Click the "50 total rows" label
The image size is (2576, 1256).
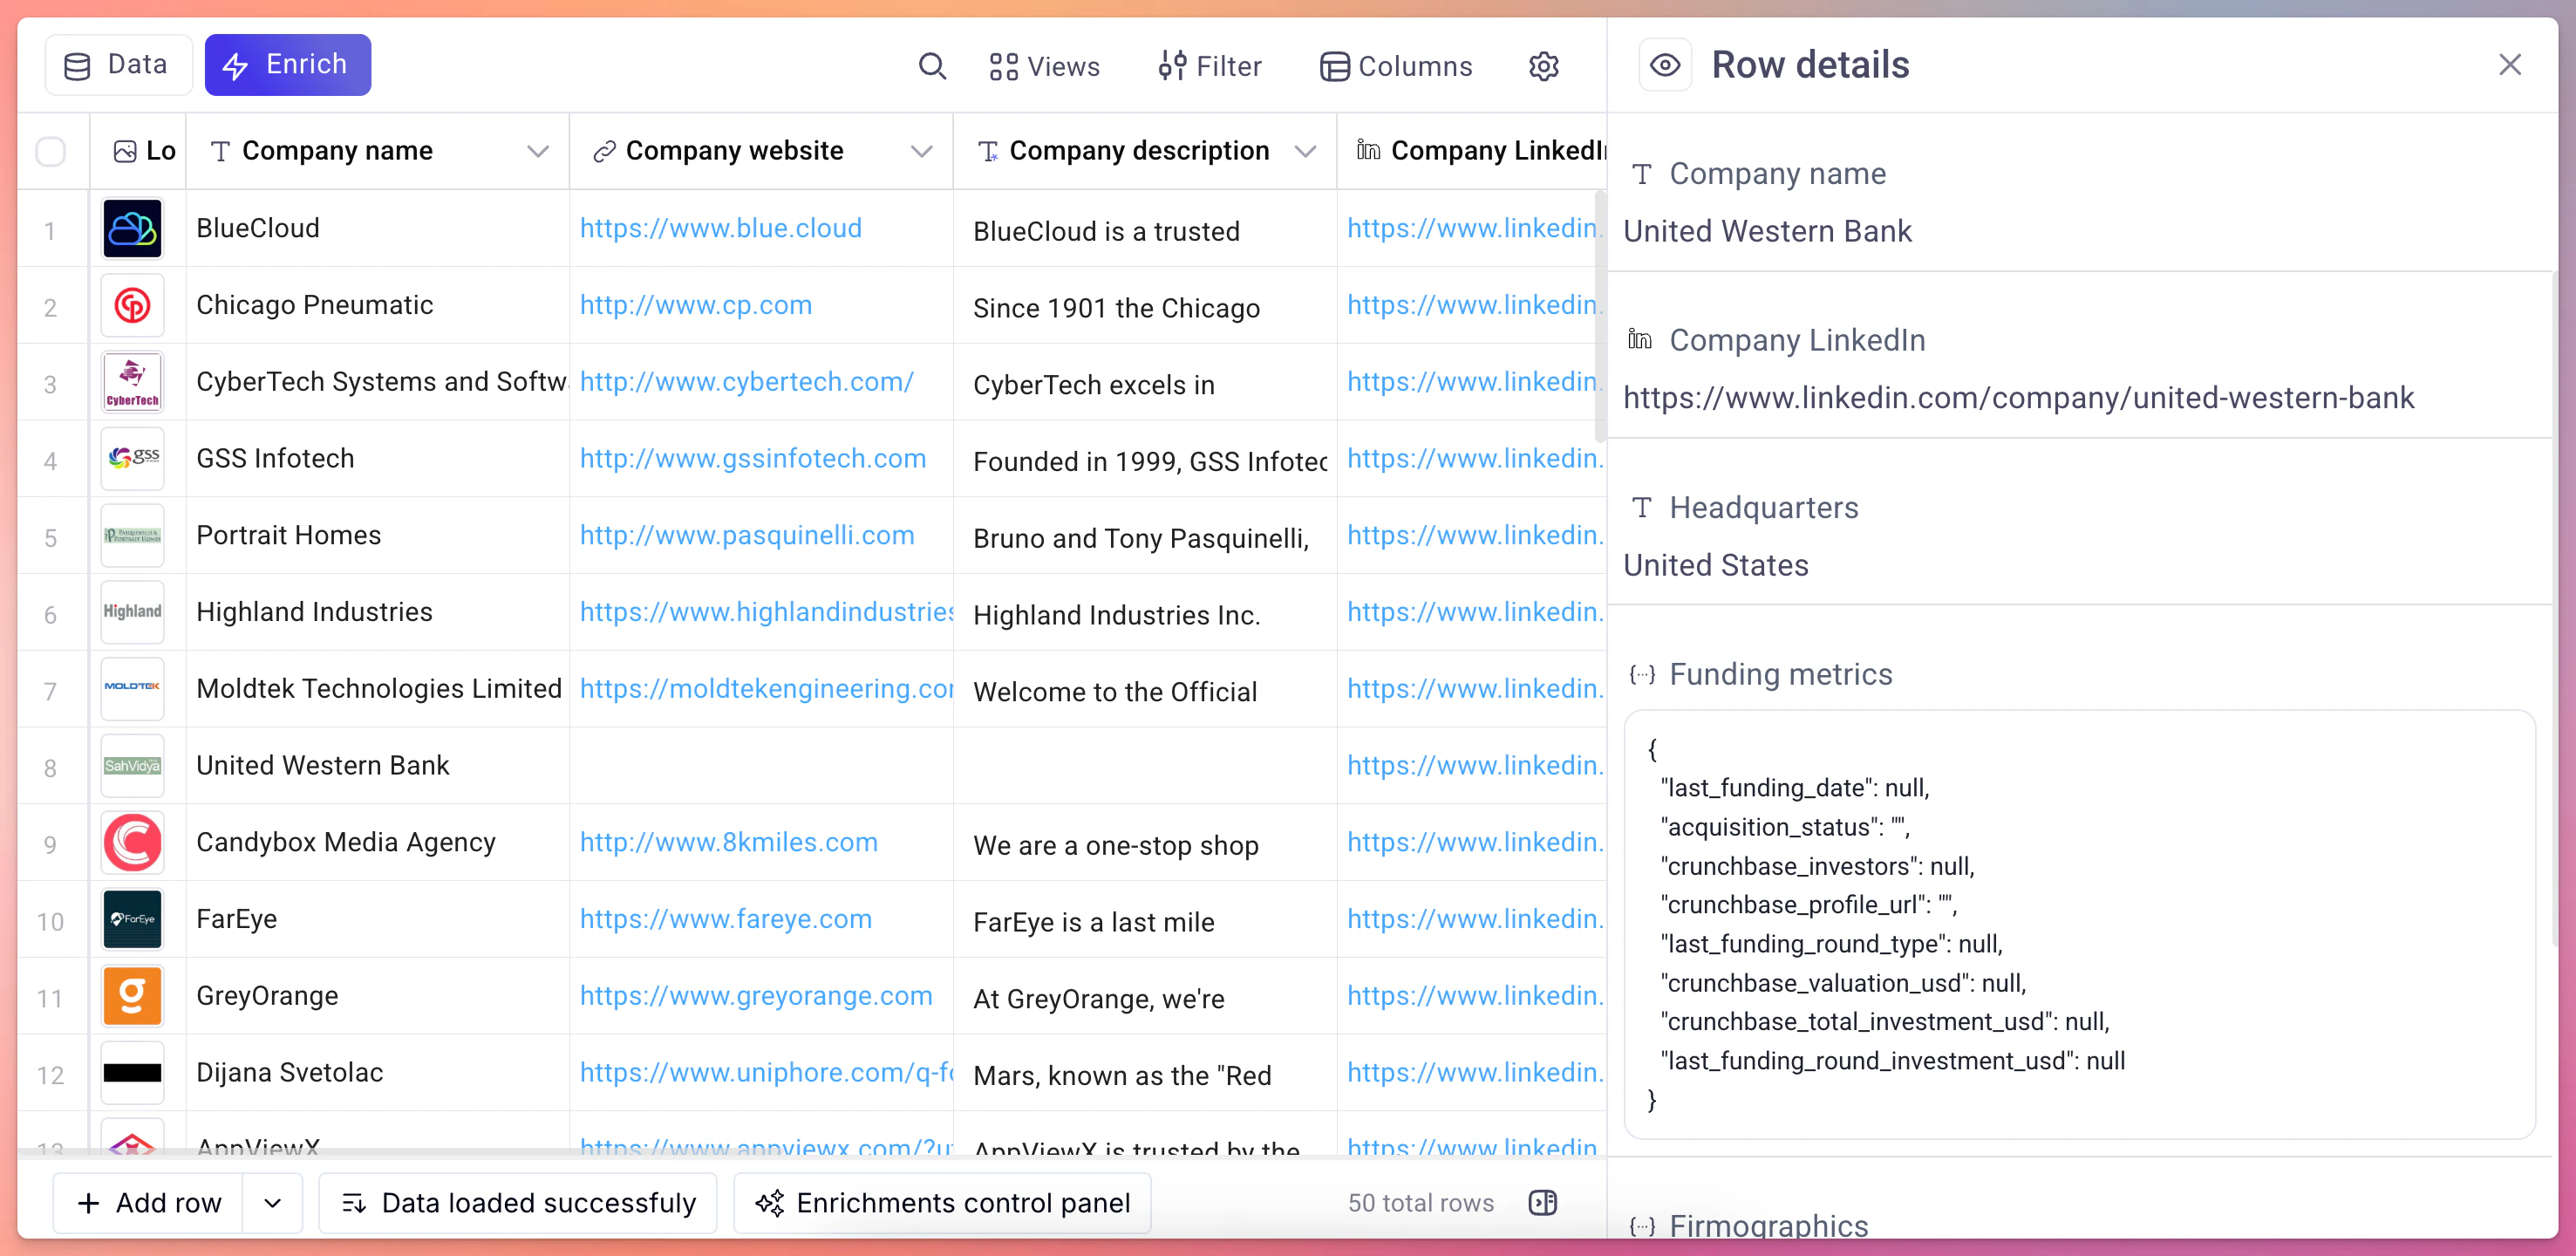[1421, 1203]
